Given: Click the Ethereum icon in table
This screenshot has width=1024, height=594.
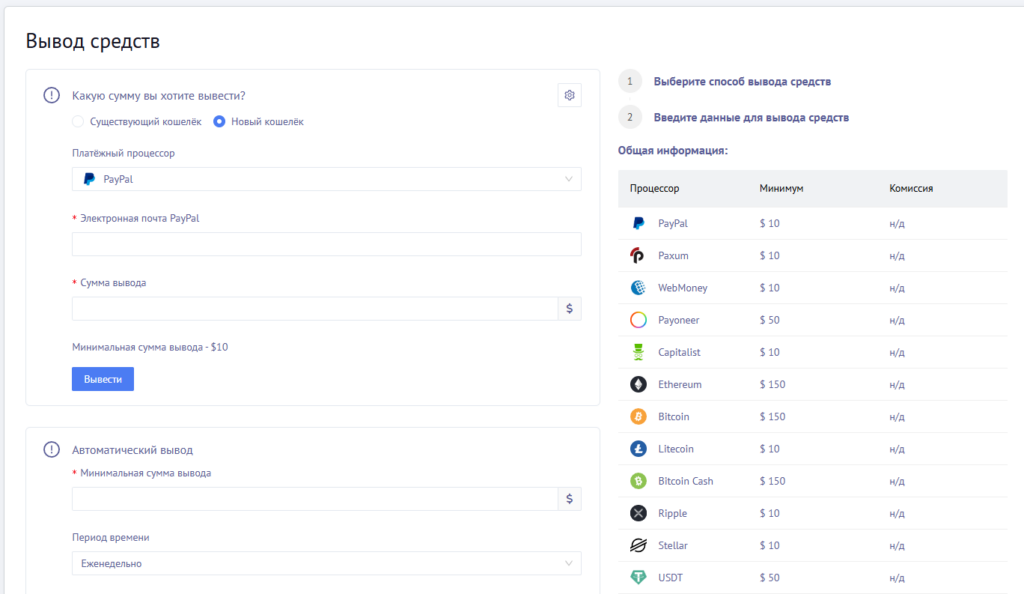Looking at the screenshot, I should 638,384.
